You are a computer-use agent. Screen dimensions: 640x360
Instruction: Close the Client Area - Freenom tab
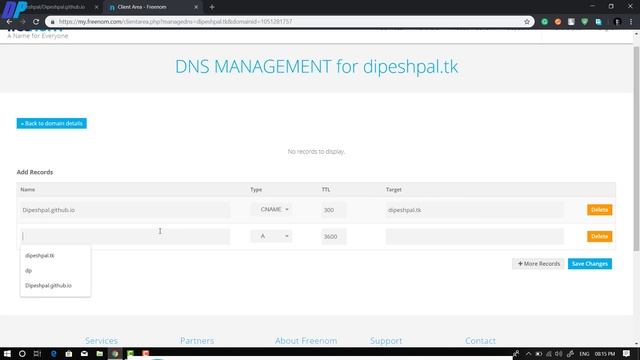[x=196, y=7]
